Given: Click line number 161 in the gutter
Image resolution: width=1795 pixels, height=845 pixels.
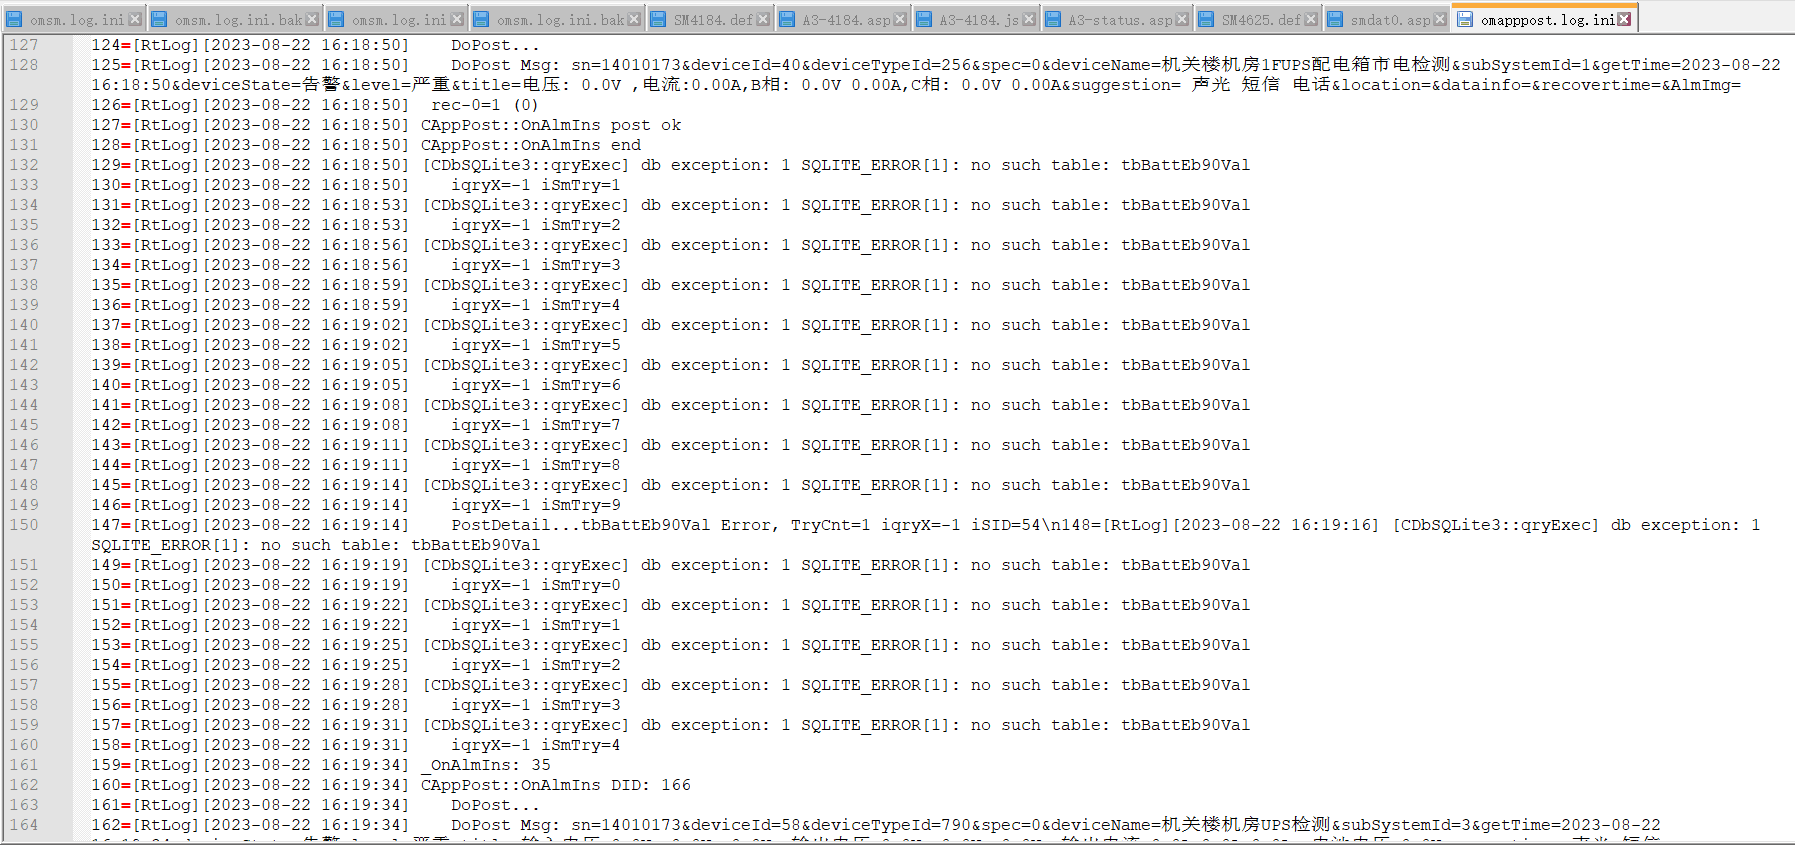Looking at the screenshot, I should tap(24, 765).
